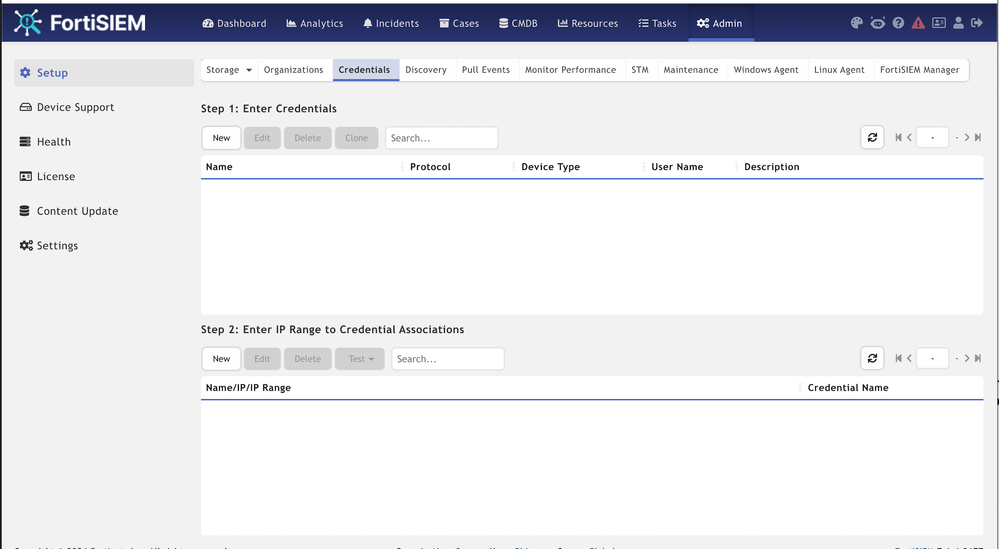This screenshot has height=549, width=999.
Task: Go to next page of associations table
Action: click(967, 359)
